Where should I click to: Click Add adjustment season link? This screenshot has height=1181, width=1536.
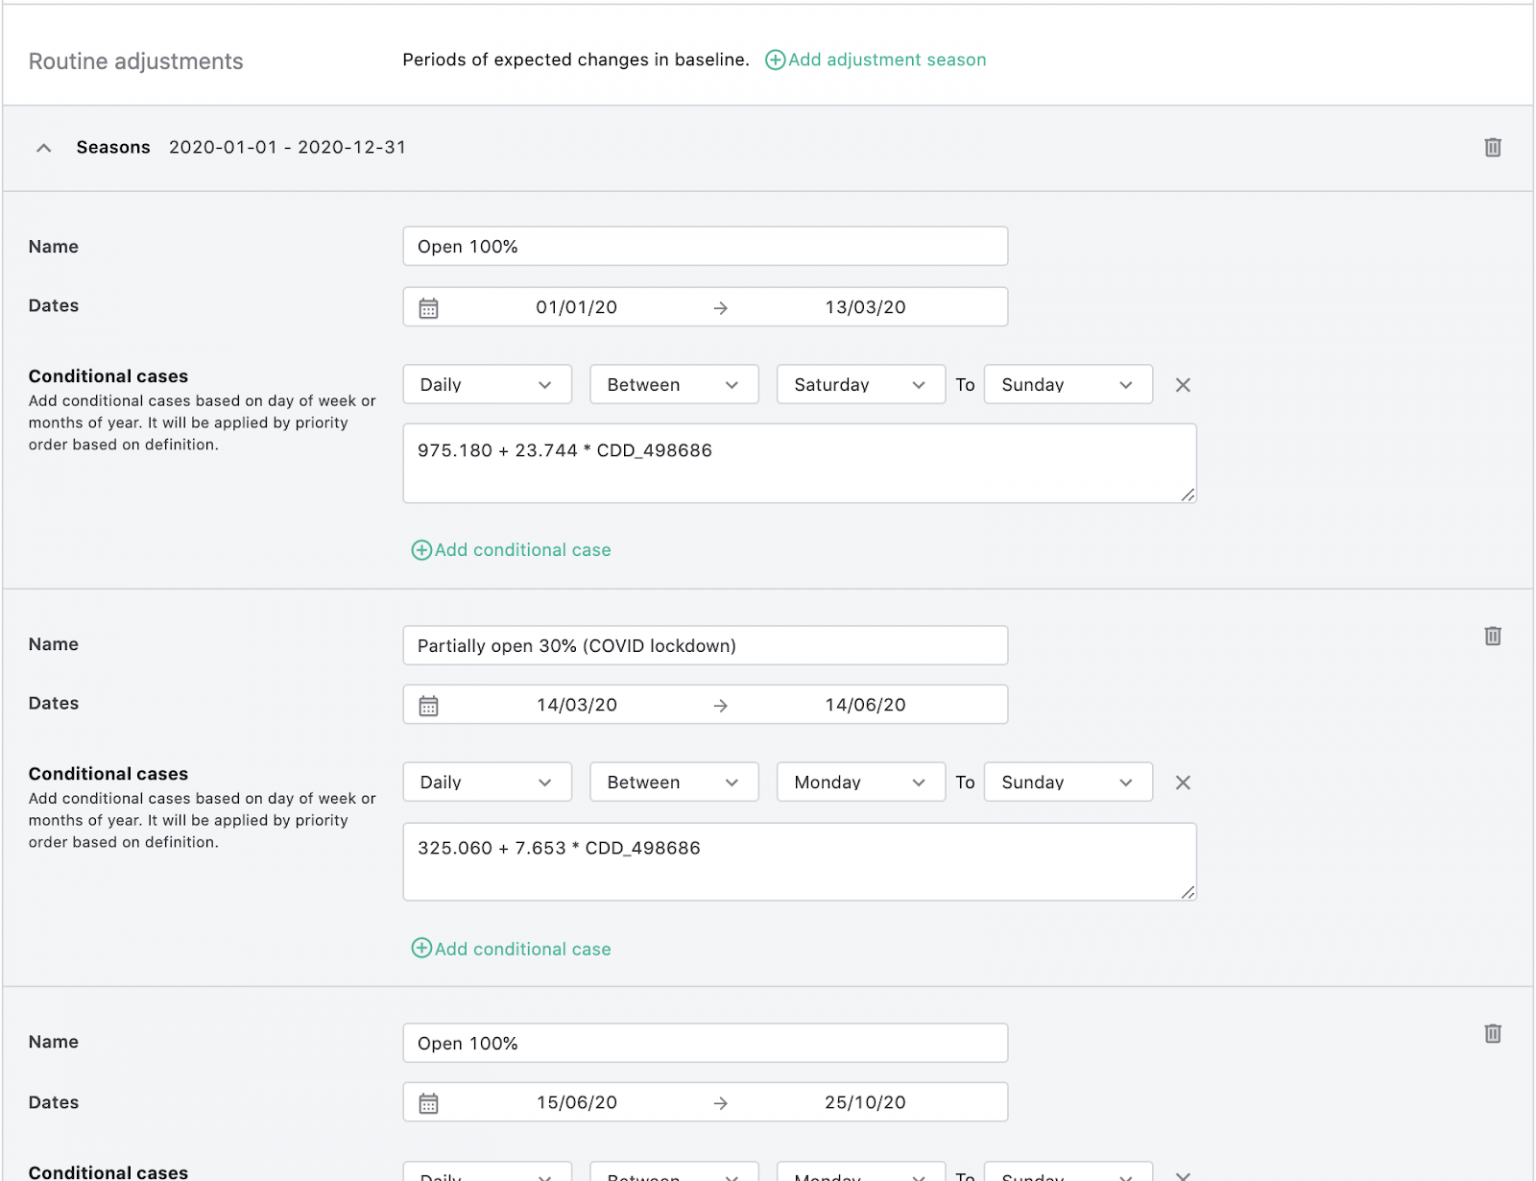(875, 60)
